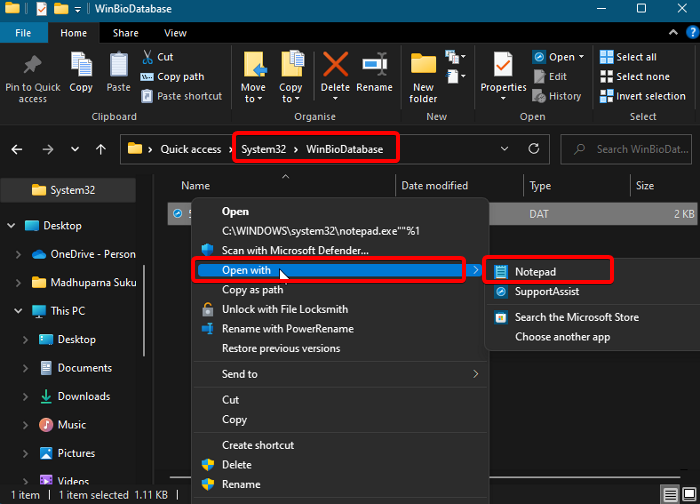Click the Search WinBioDatabase input field
Image resolution: width=700 pixels, height=504 pixels.
click(x=640, y=149)
